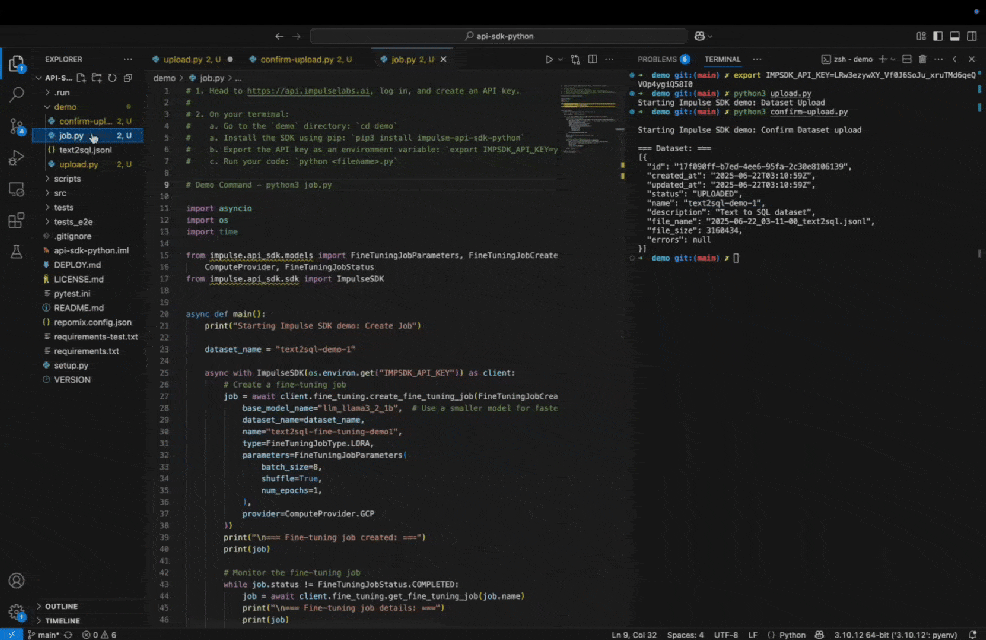Open the Customize Layout icon
Screen dimensions: 986x640
pos(921,36)
